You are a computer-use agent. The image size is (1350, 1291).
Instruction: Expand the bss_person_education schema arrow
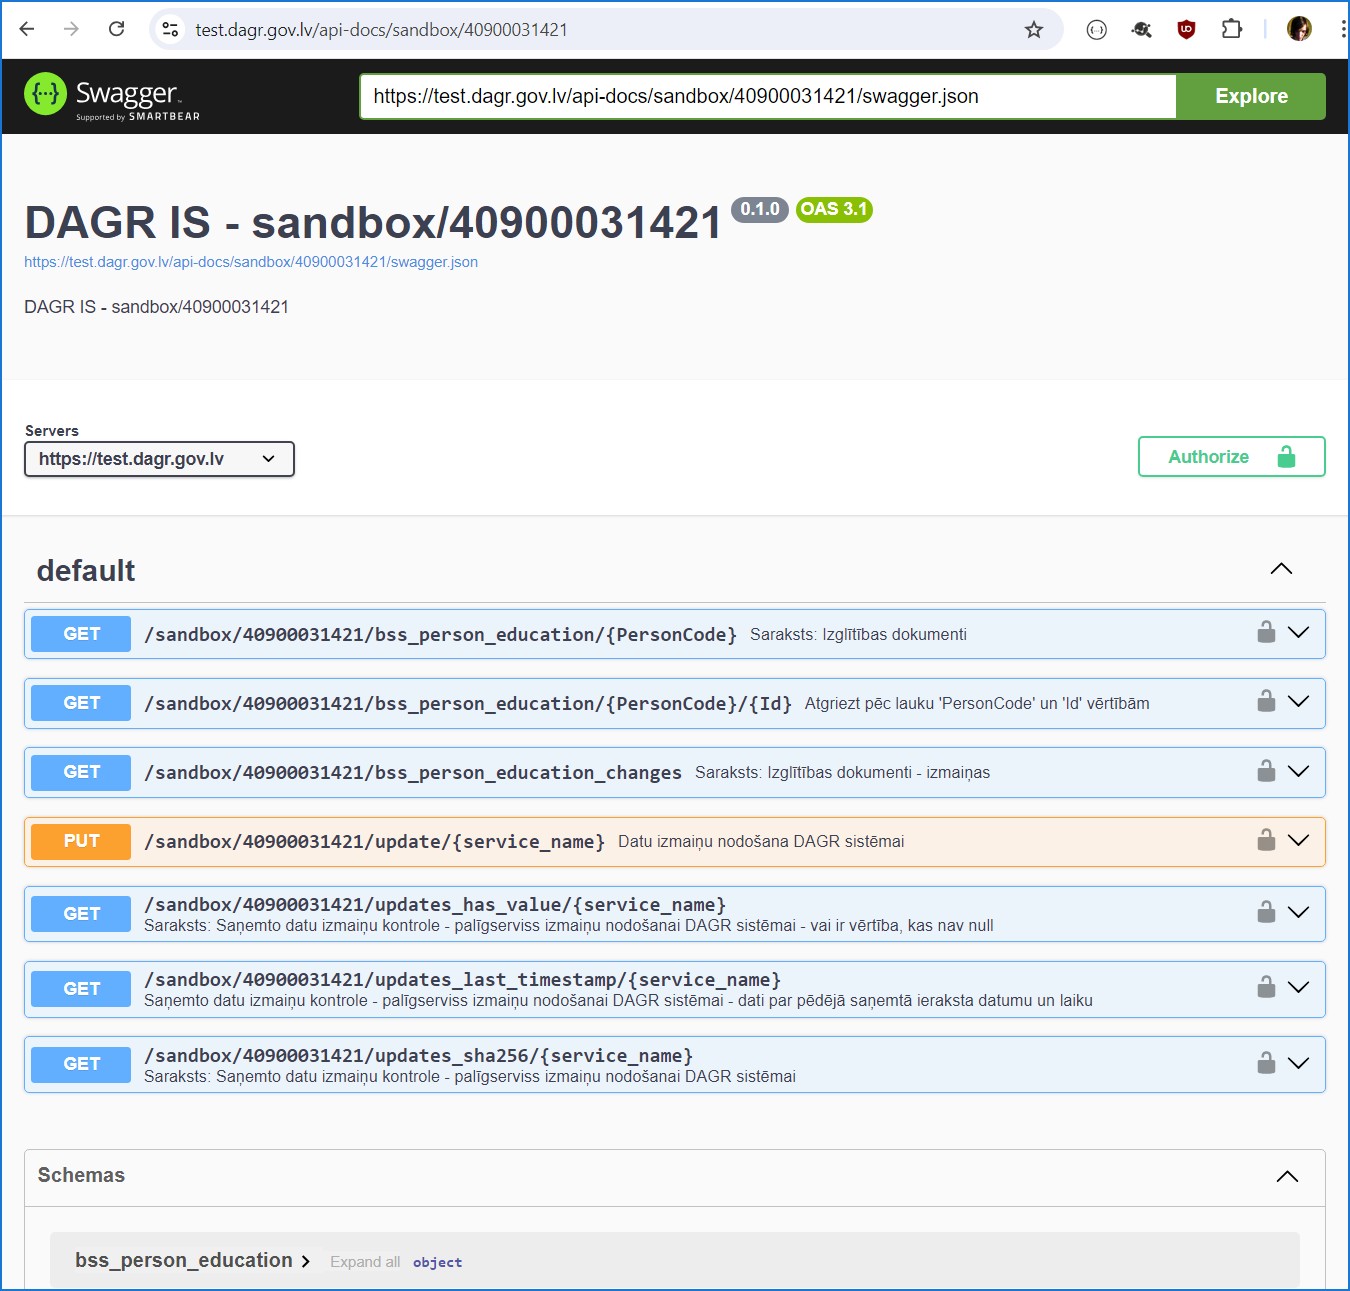[305, 1262]
